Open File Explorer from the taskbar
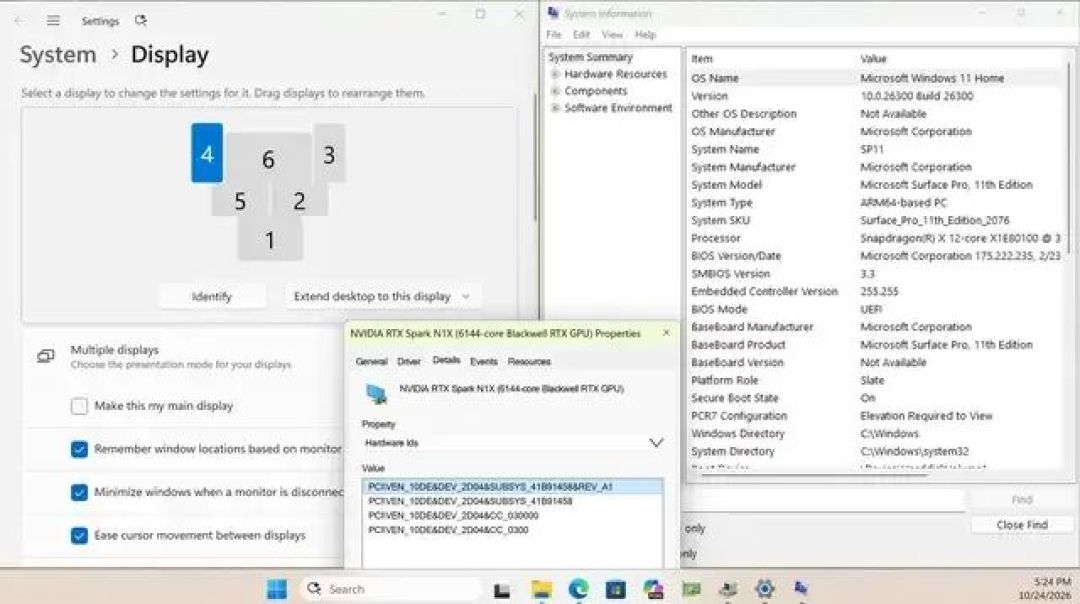 (541, 589)
